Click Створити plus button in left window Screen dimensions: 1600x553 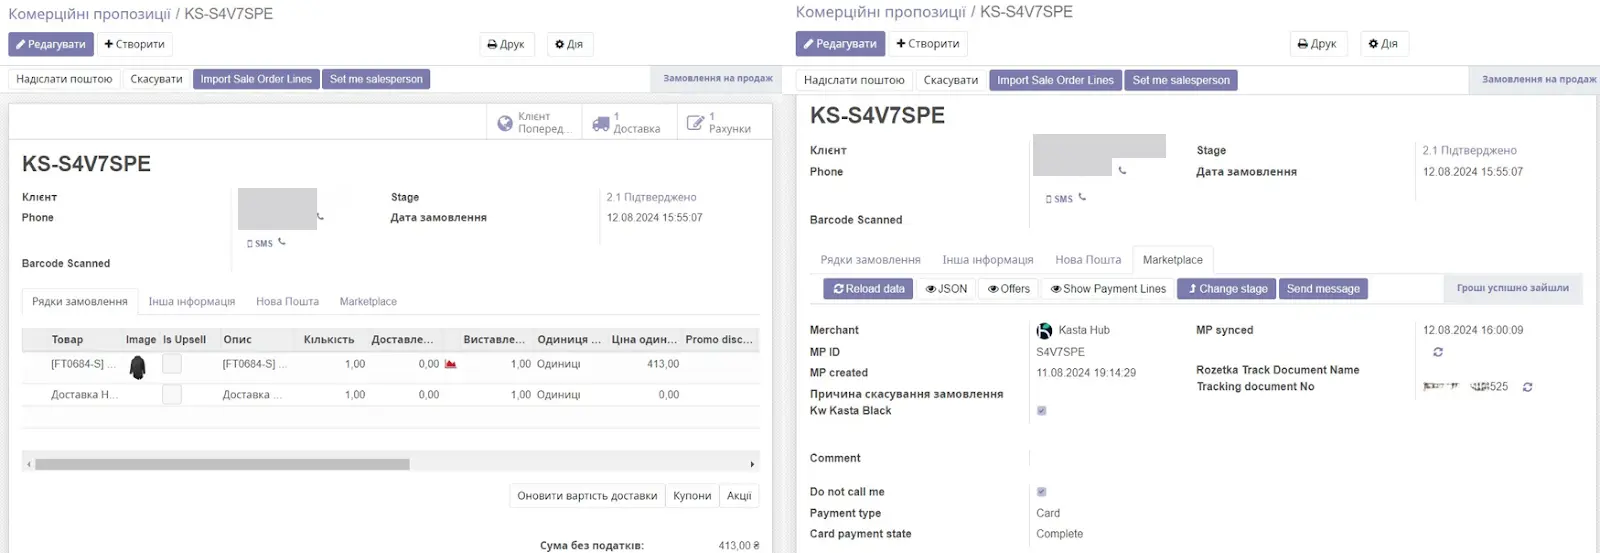click(x=134, y=44)
